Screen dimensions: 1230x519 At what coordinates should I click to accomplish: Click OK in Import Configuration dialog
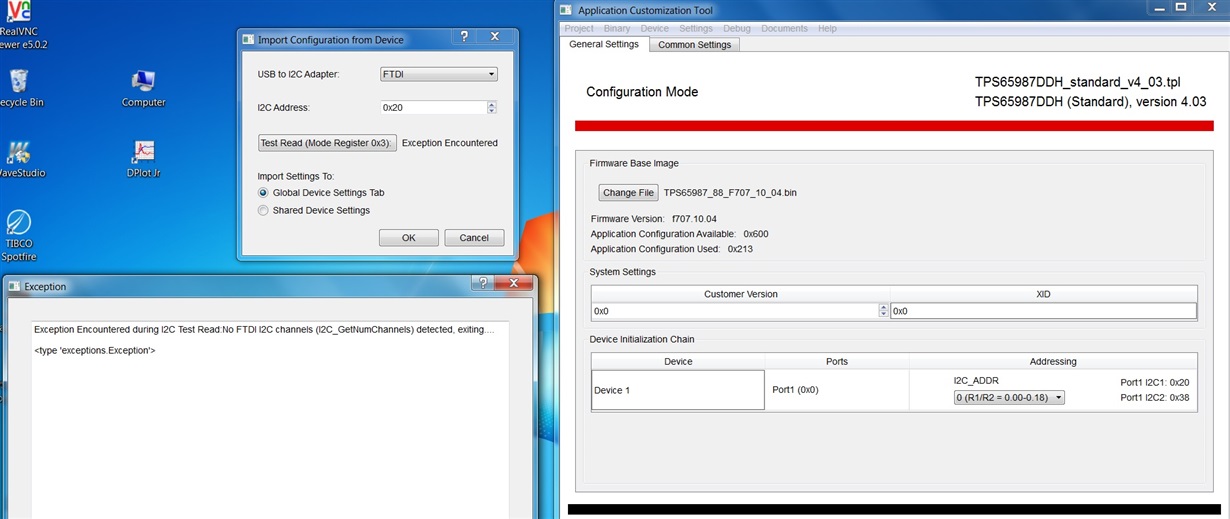409,238
